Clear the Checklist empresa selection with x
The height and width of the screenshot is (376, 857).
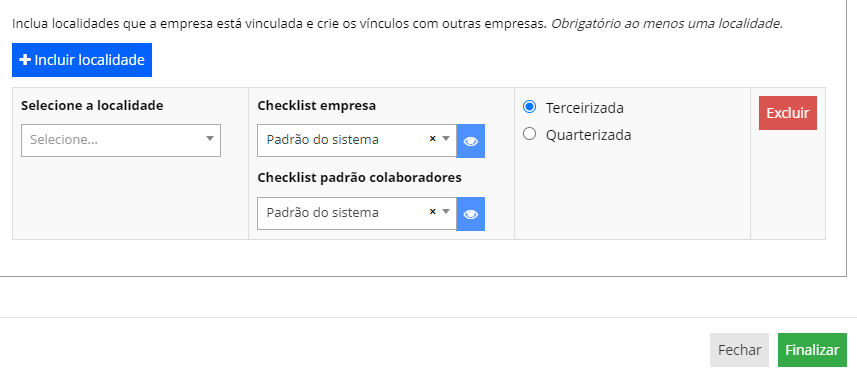[432, 139]
